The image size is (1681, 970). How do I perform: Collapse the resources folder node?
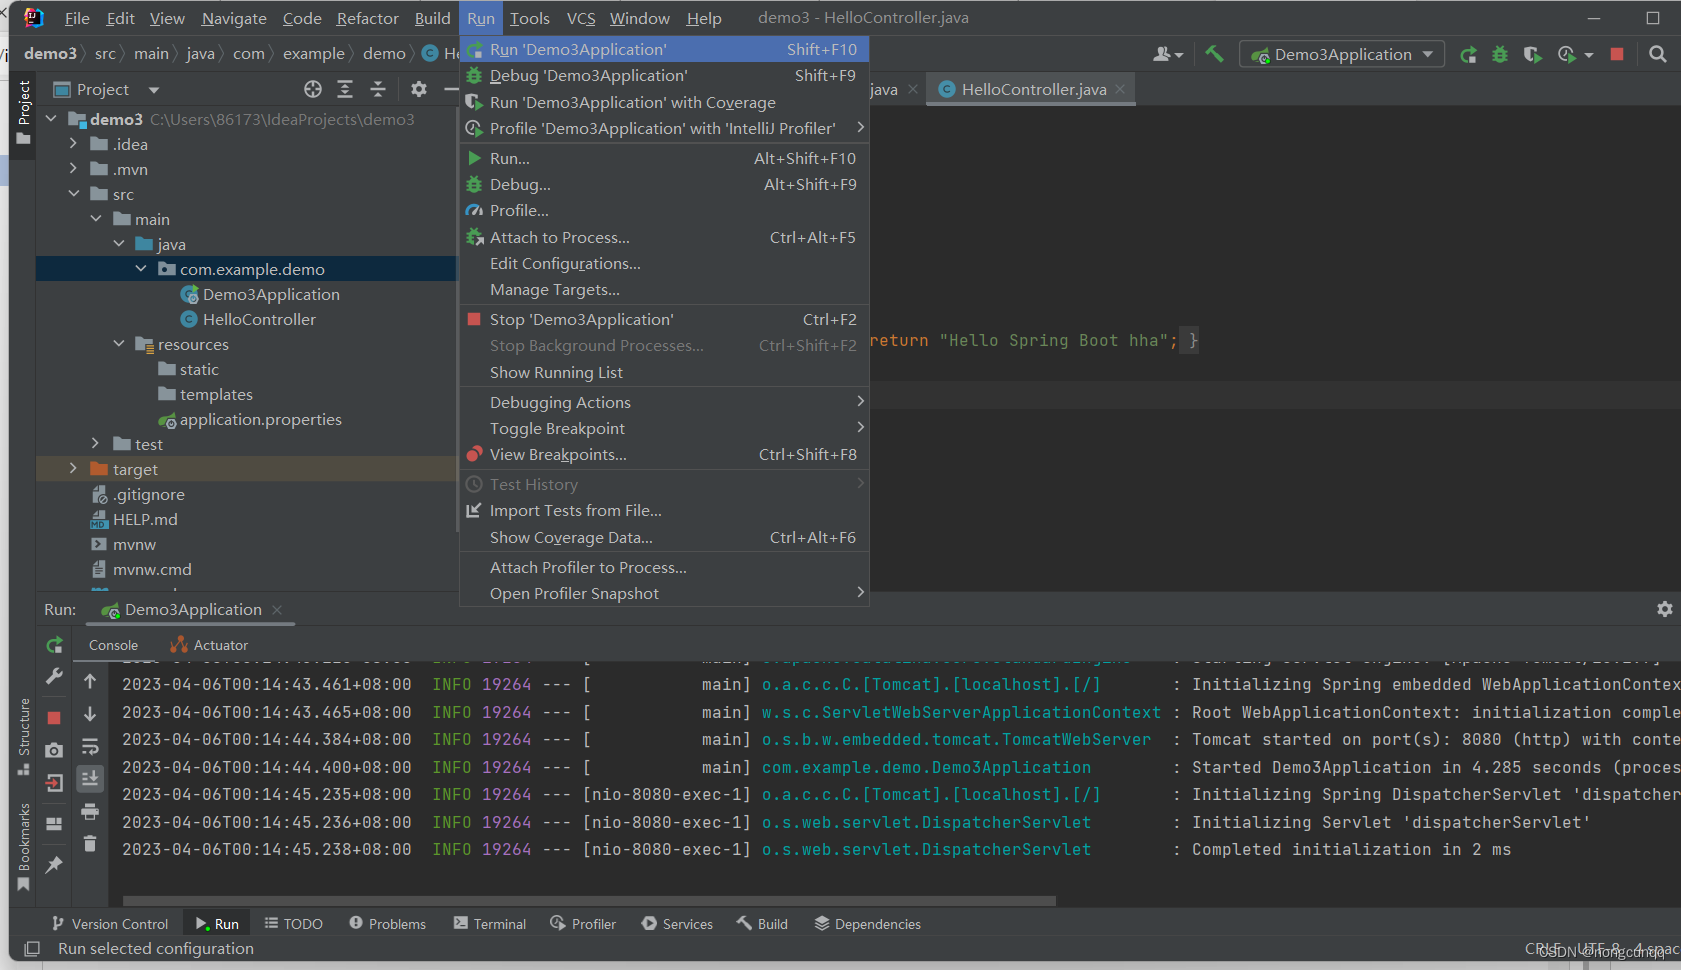pos(119,344)
